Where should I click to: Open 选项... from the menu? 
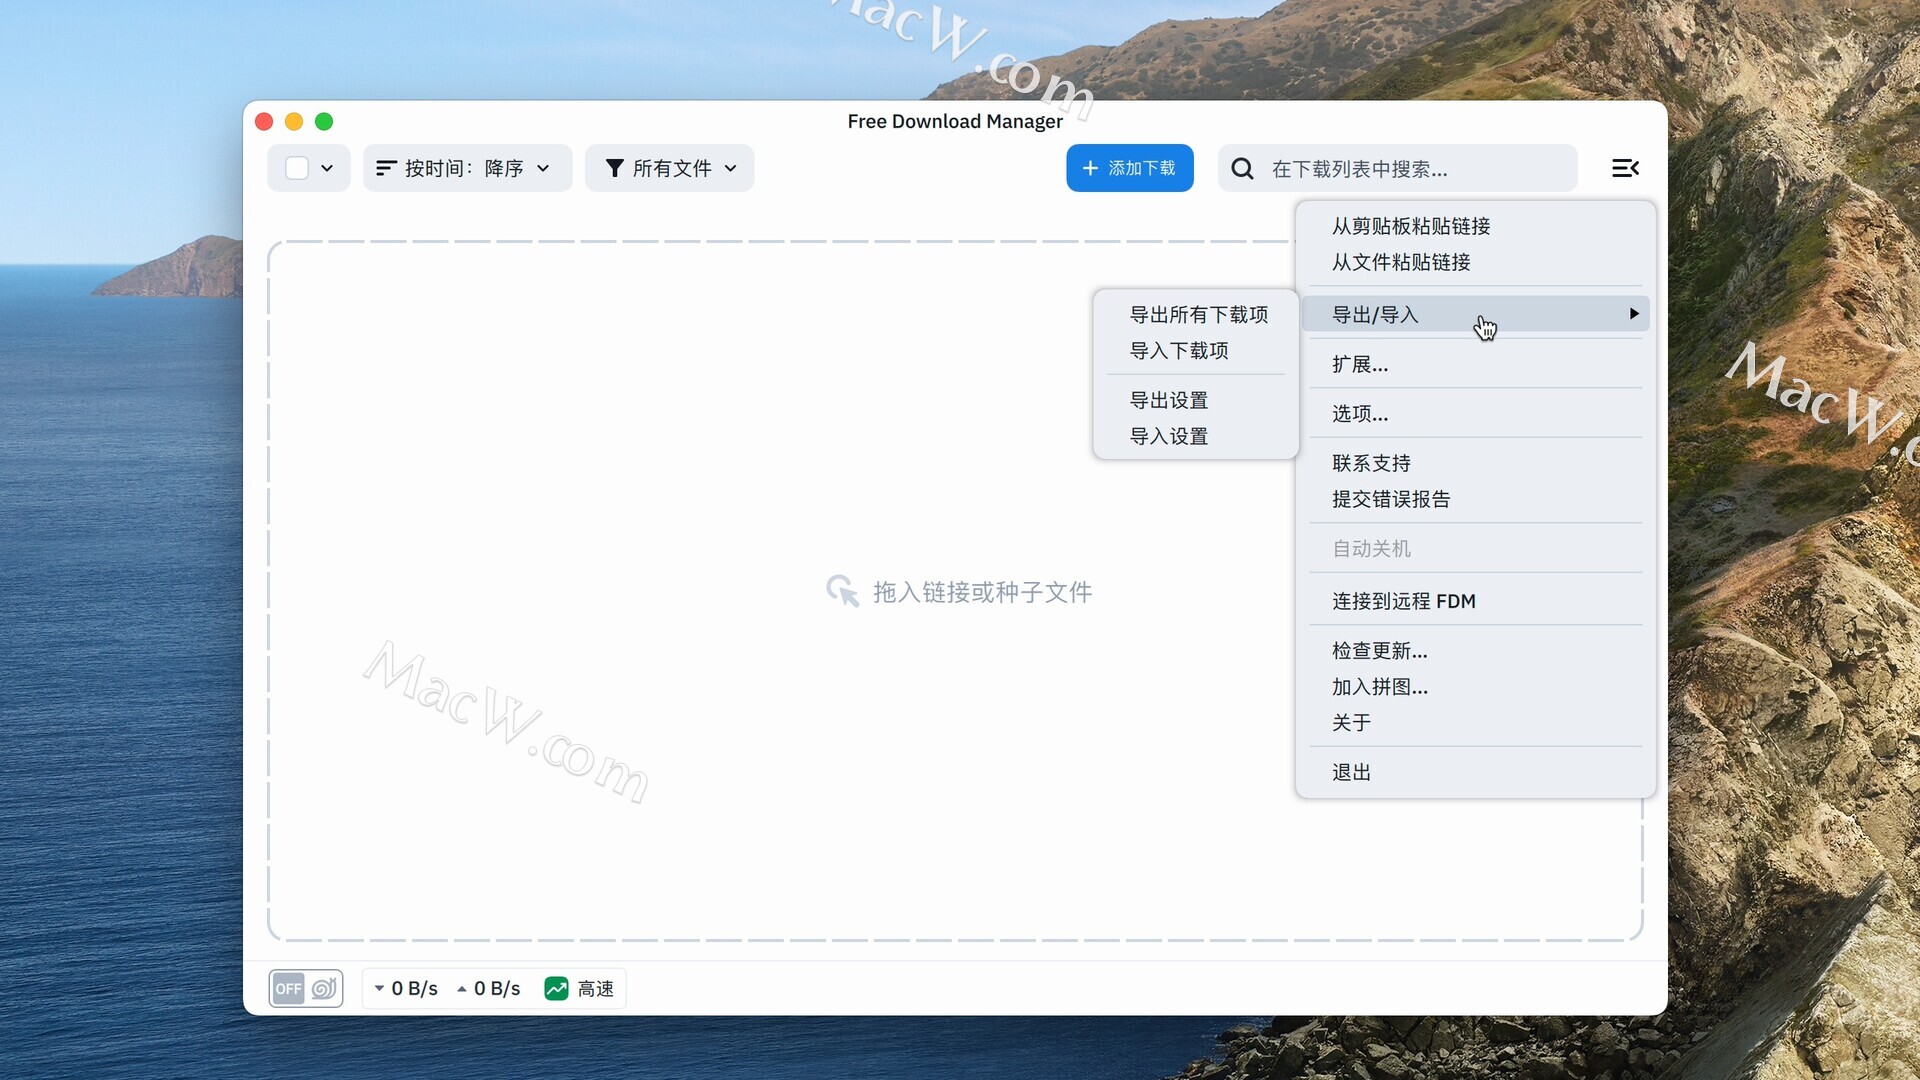pos(1359,414)
